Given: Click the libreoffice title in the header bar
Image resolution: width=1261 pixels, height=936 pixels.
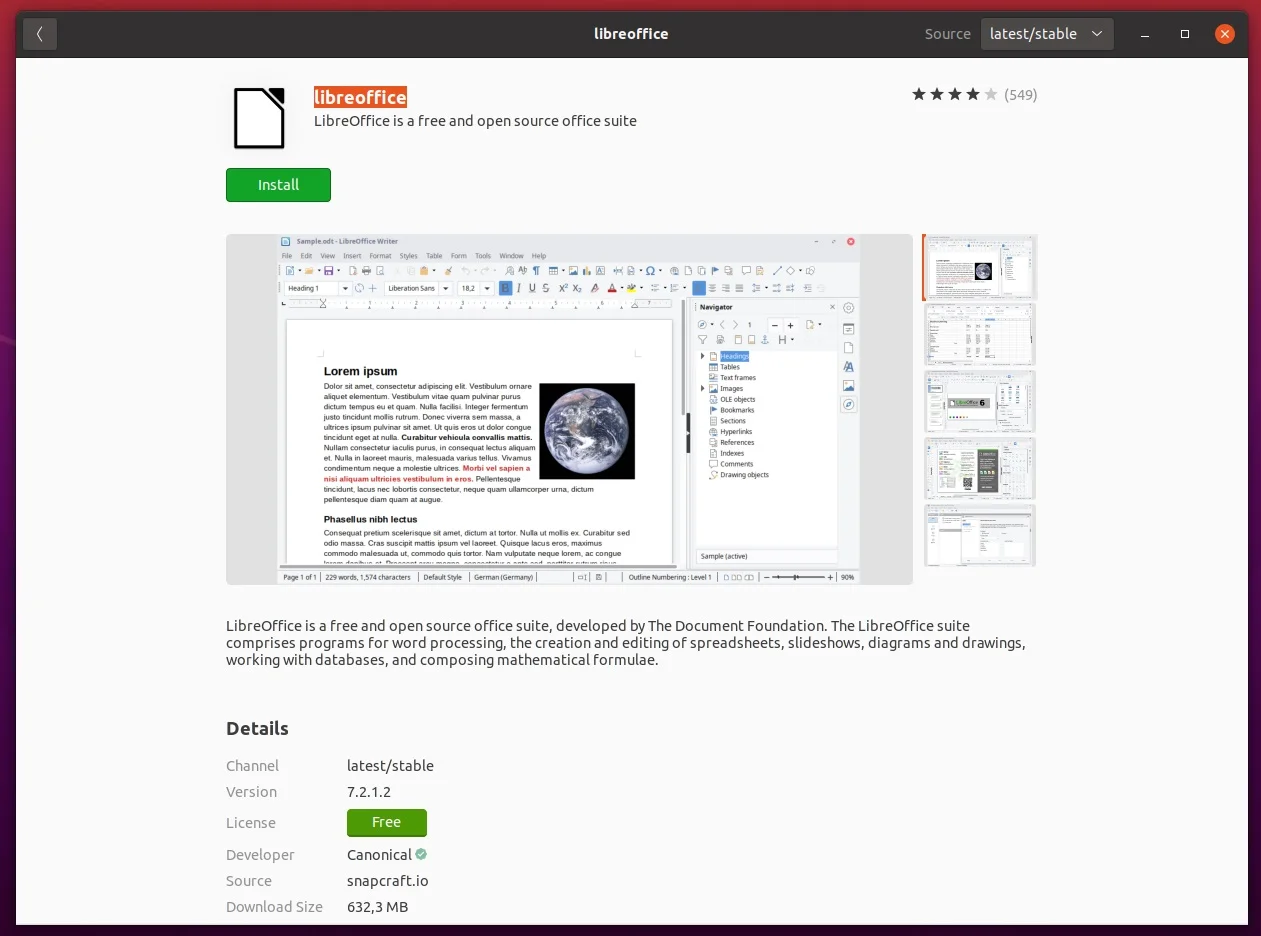Looking at the screenshot, I should click(631, 34).
